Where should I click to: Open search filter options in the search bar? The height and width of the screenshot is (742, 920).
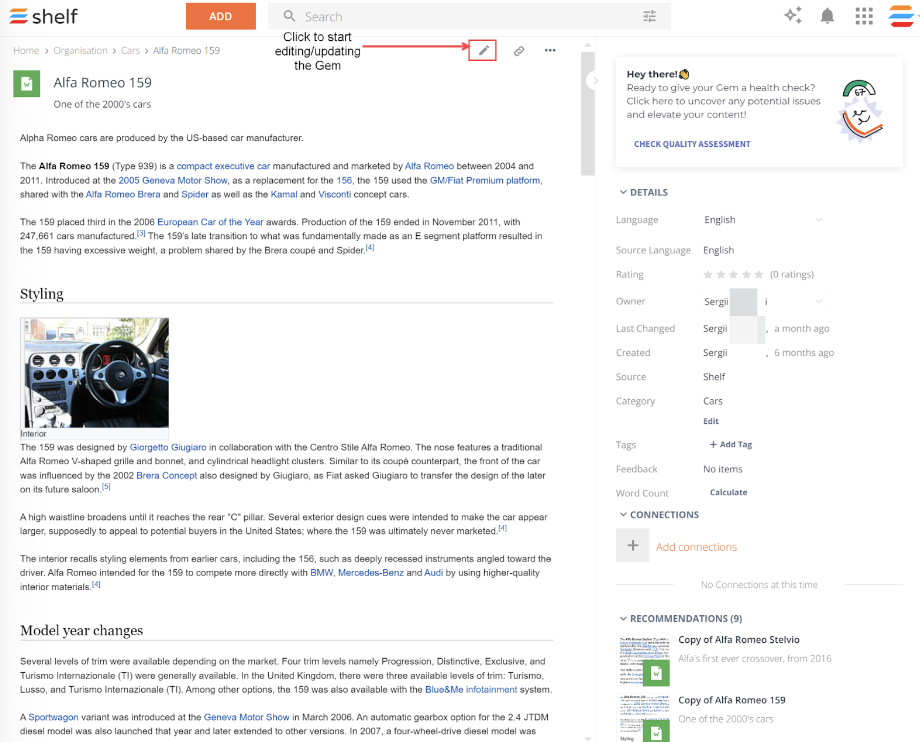(649, 16)
